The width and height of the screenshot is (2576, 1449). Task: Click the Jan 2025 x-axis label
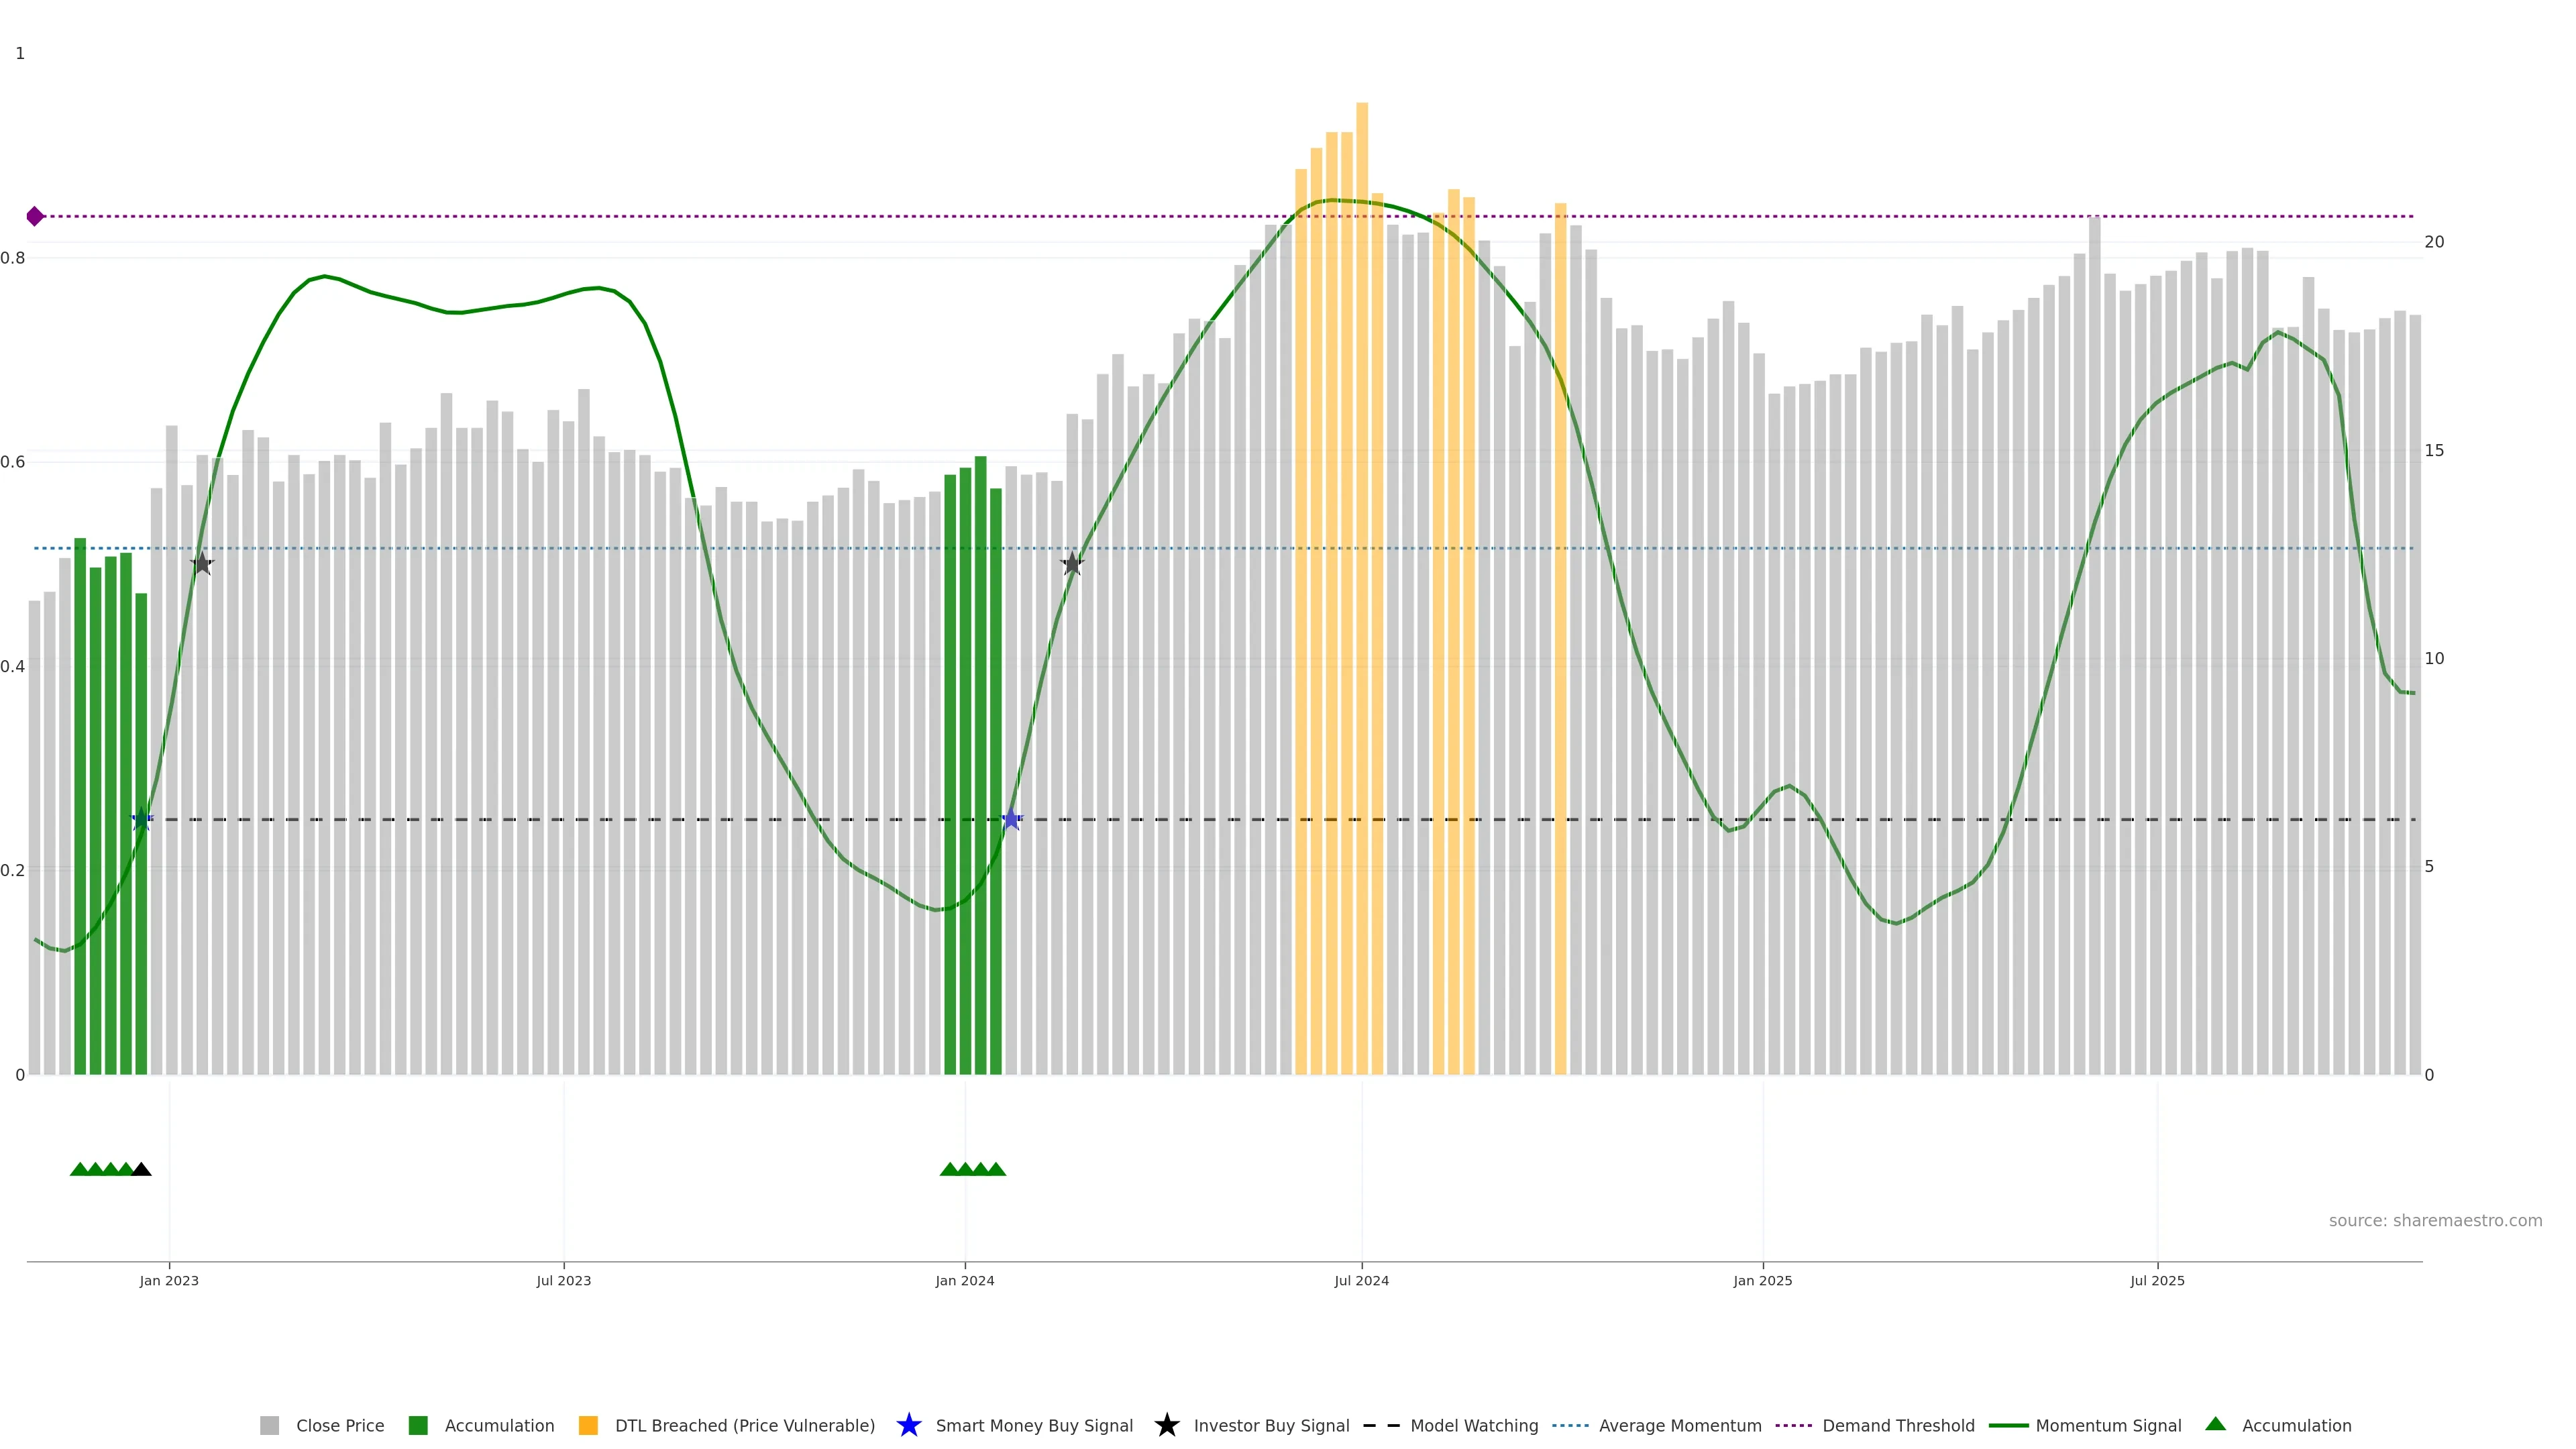tap(1762, 1281)
